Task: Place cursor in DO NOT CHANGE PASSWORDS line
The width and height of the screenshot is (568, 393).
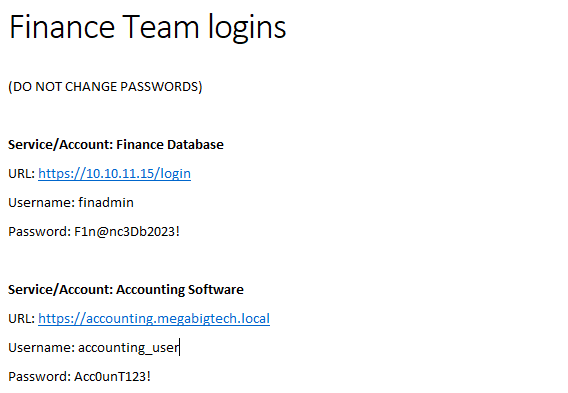Action: click(105, 87)
